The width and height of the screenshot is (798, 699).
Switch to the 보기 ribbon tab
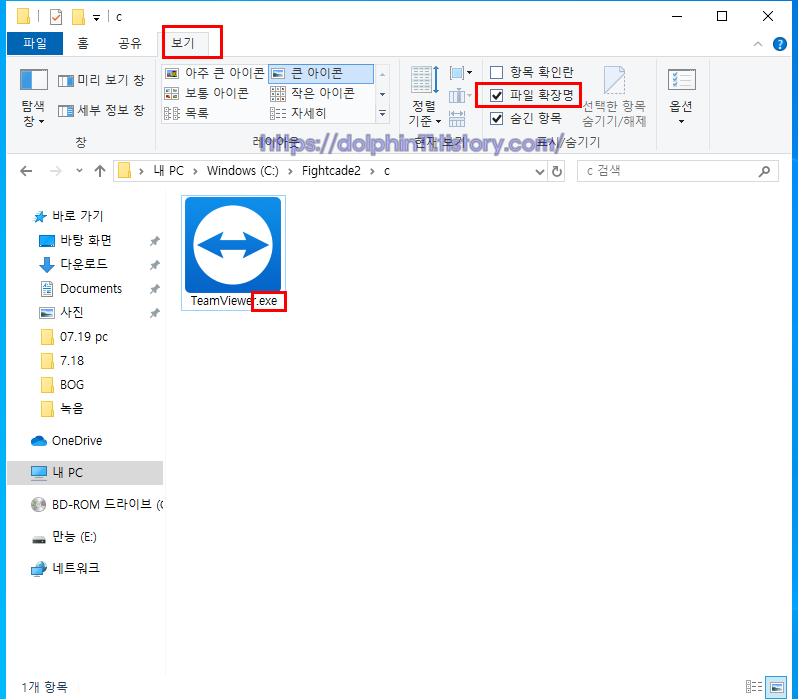(x=183, y=43)
